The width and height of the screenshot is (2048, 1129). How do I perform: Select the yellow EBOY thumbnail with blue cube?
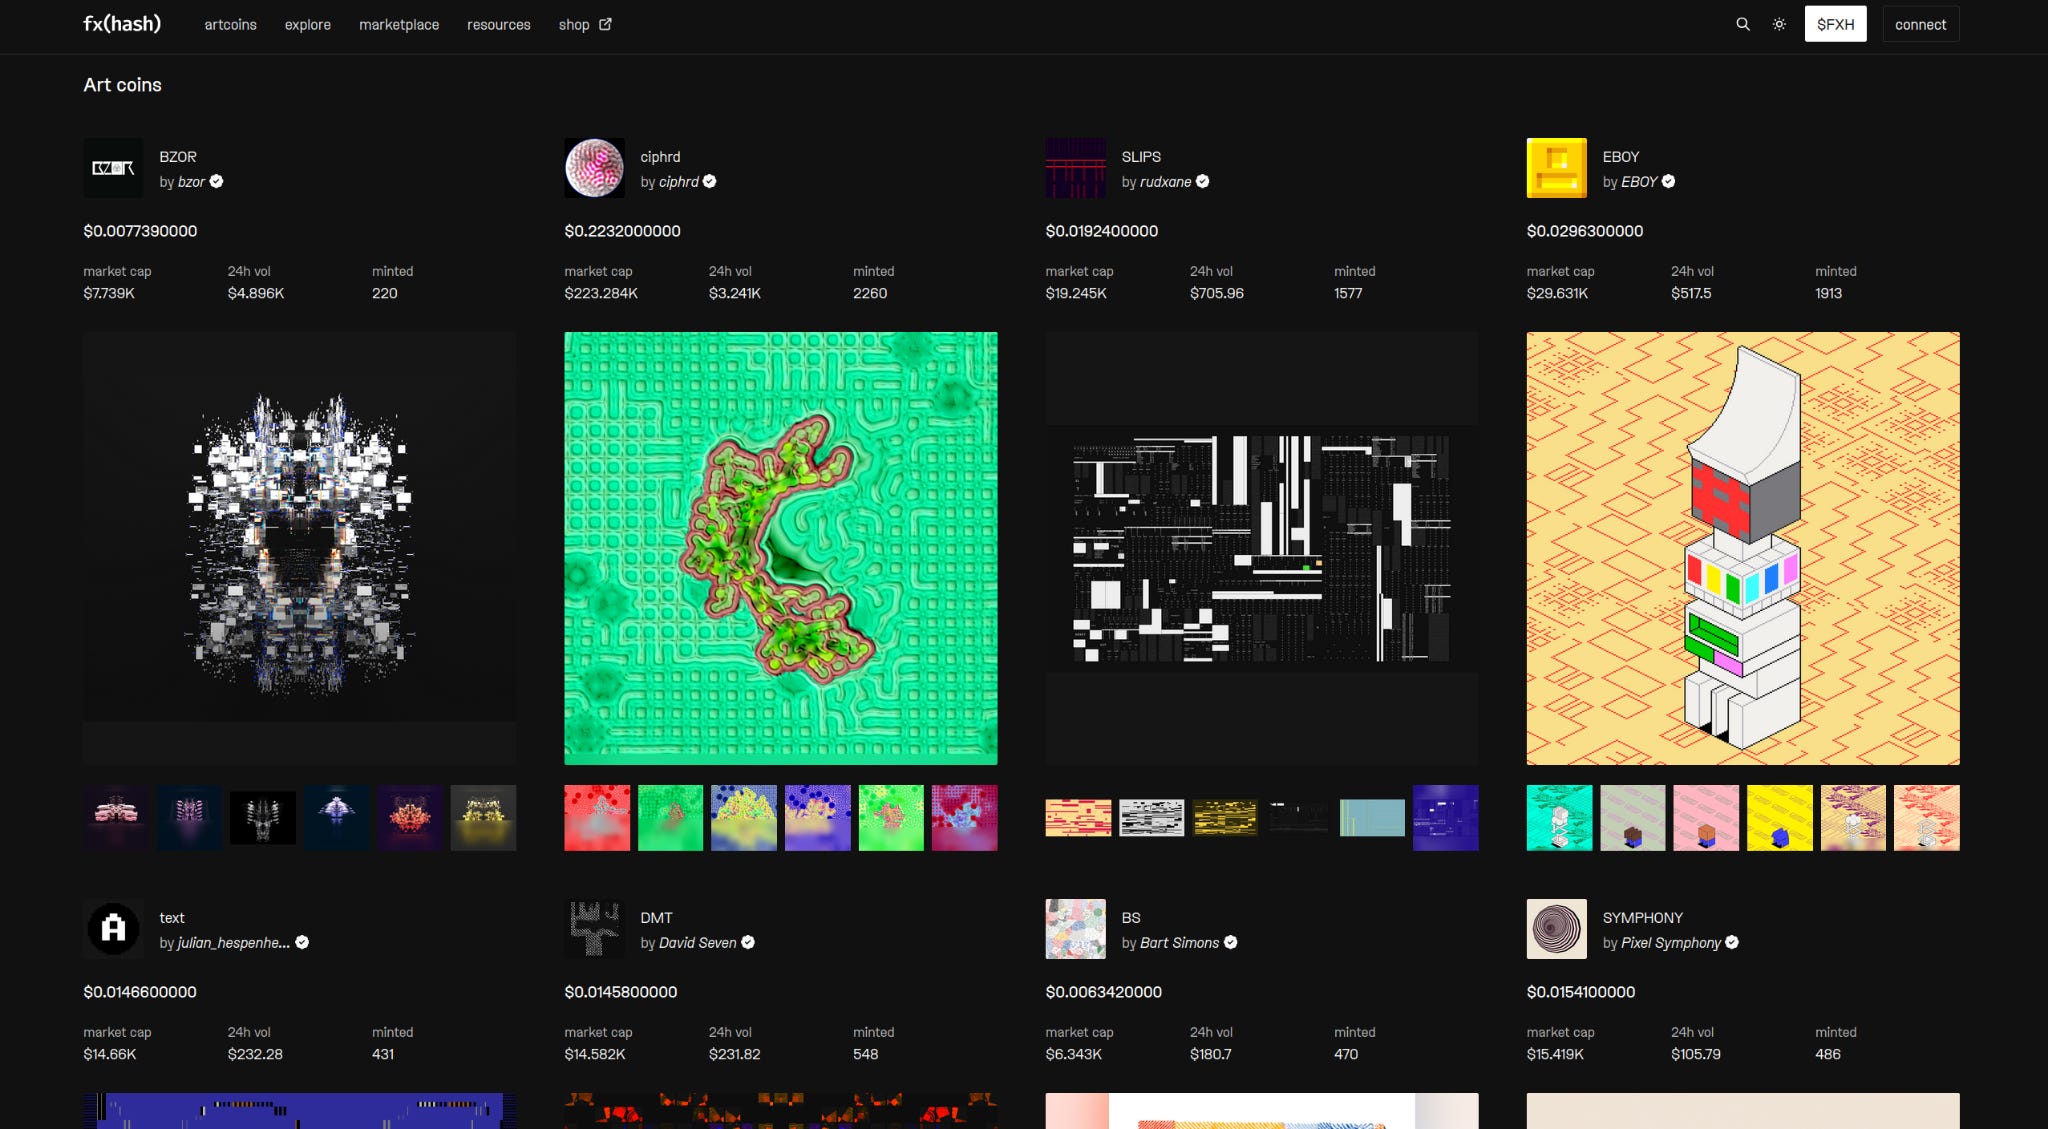[1779, 818]
